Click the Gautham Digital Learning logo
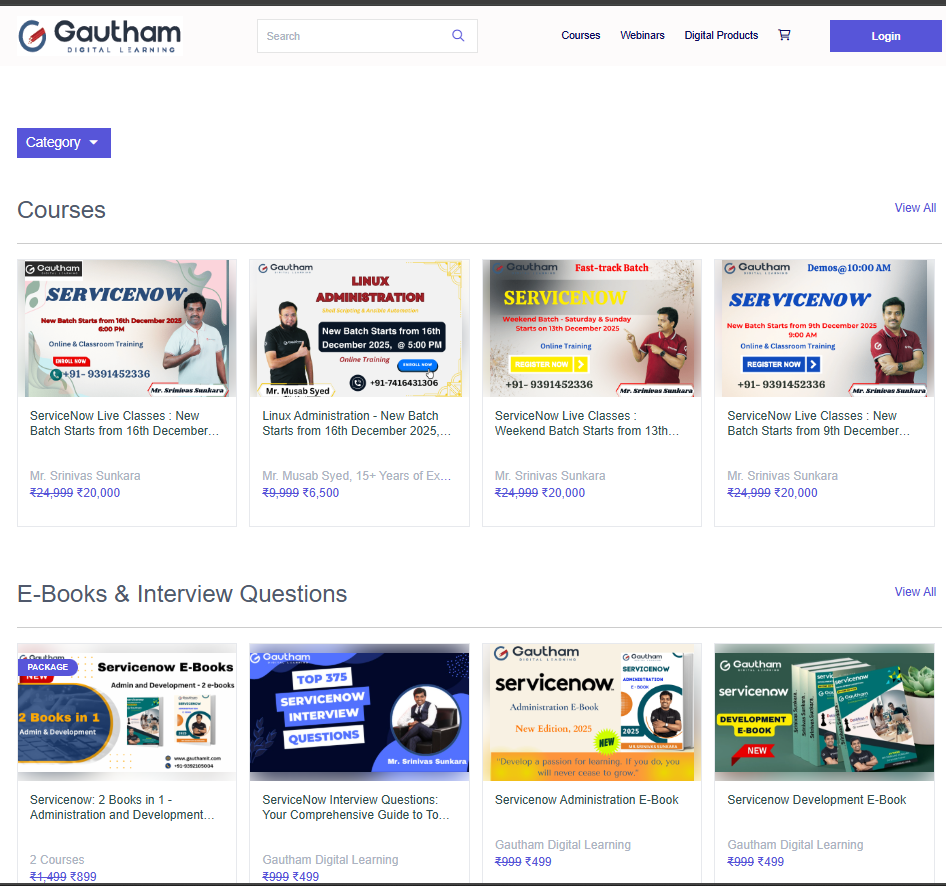The width and height of the screenshot is (946, 886). tap(97, 35)
